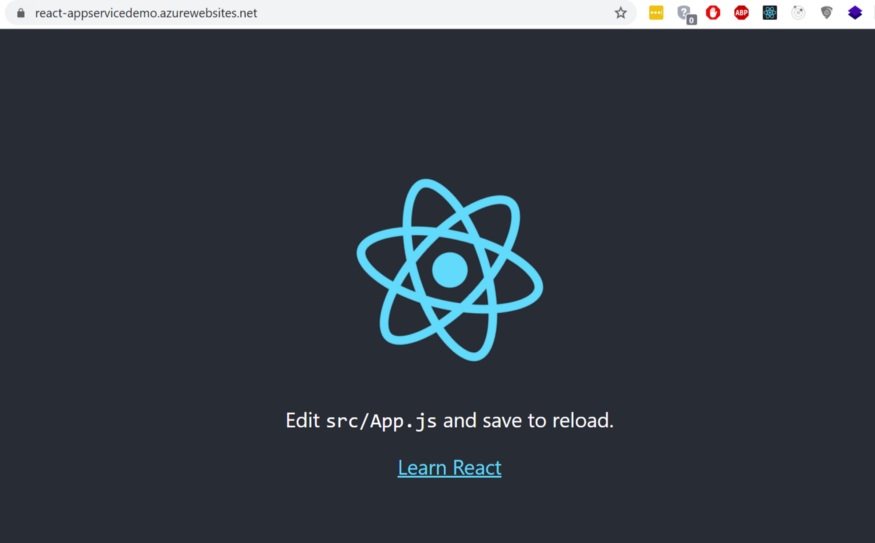Click the purple stacked layers extension icon
Viewport: 875px width, 543px height.
[x=854, y=13]
